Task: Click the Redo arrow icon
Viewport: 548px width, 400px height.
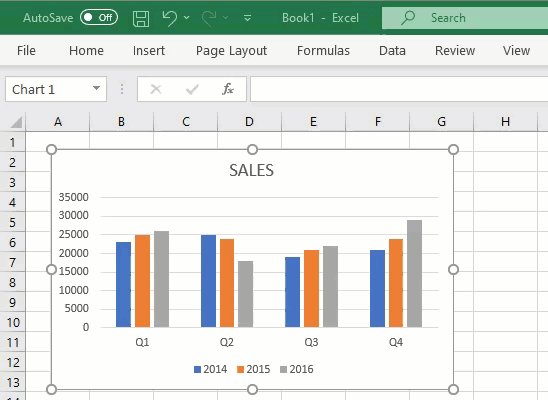Action: 209,18
